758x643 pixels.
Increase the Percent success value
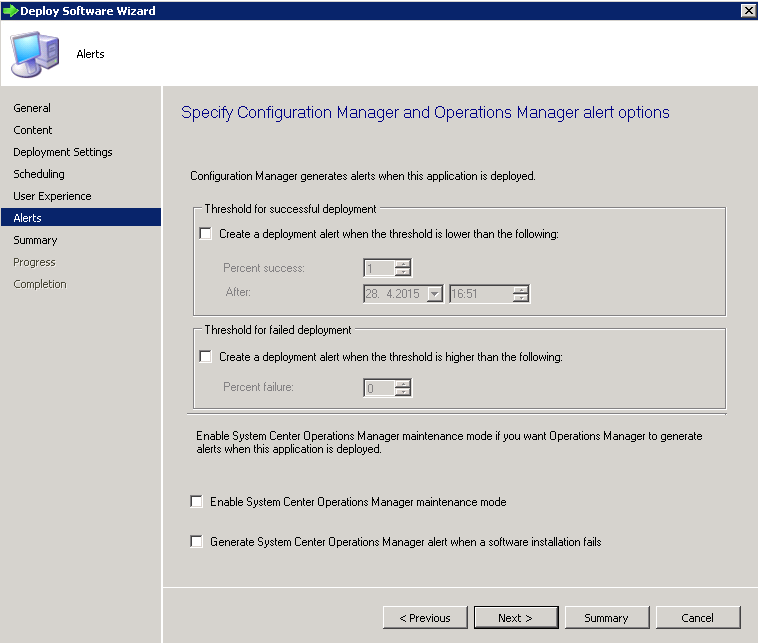click(x=402, y=264)
